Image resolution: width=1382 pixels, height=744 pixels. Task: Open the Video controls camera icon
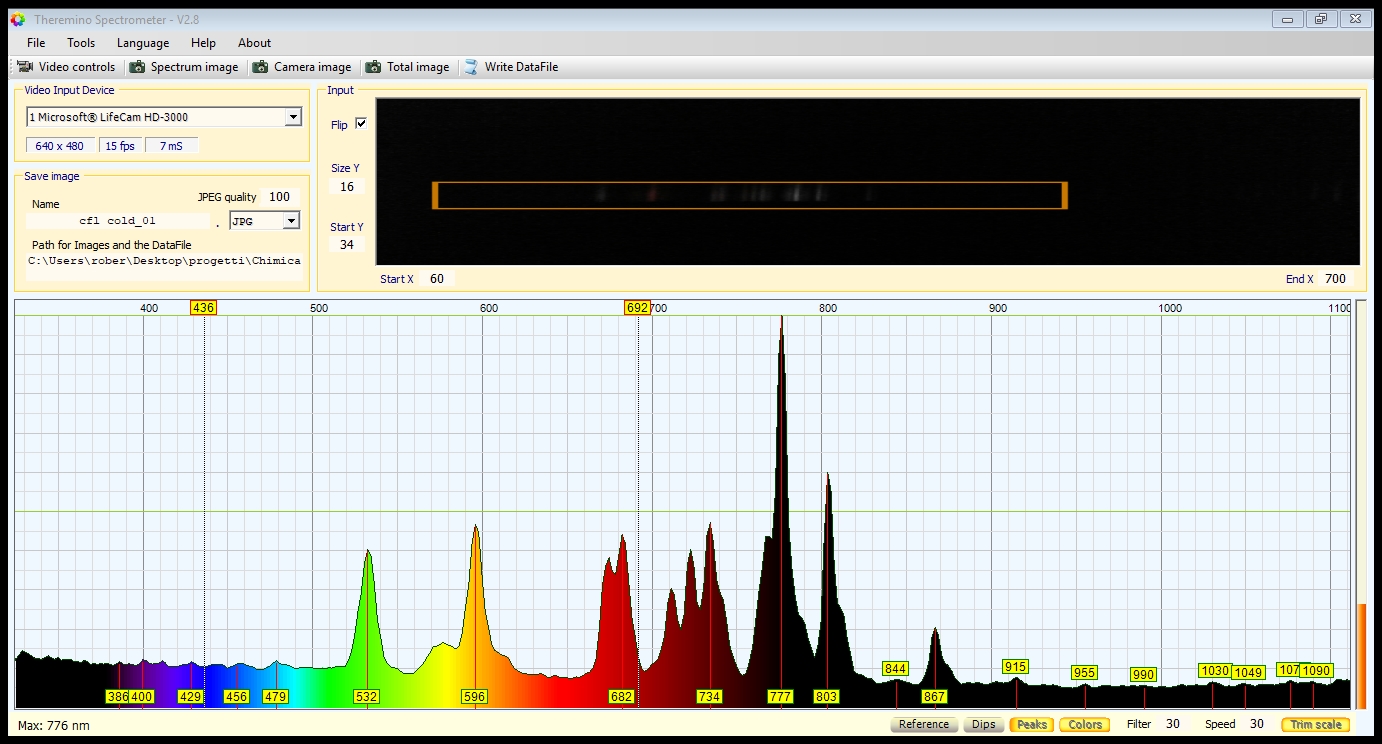click(x=26, y=67)
